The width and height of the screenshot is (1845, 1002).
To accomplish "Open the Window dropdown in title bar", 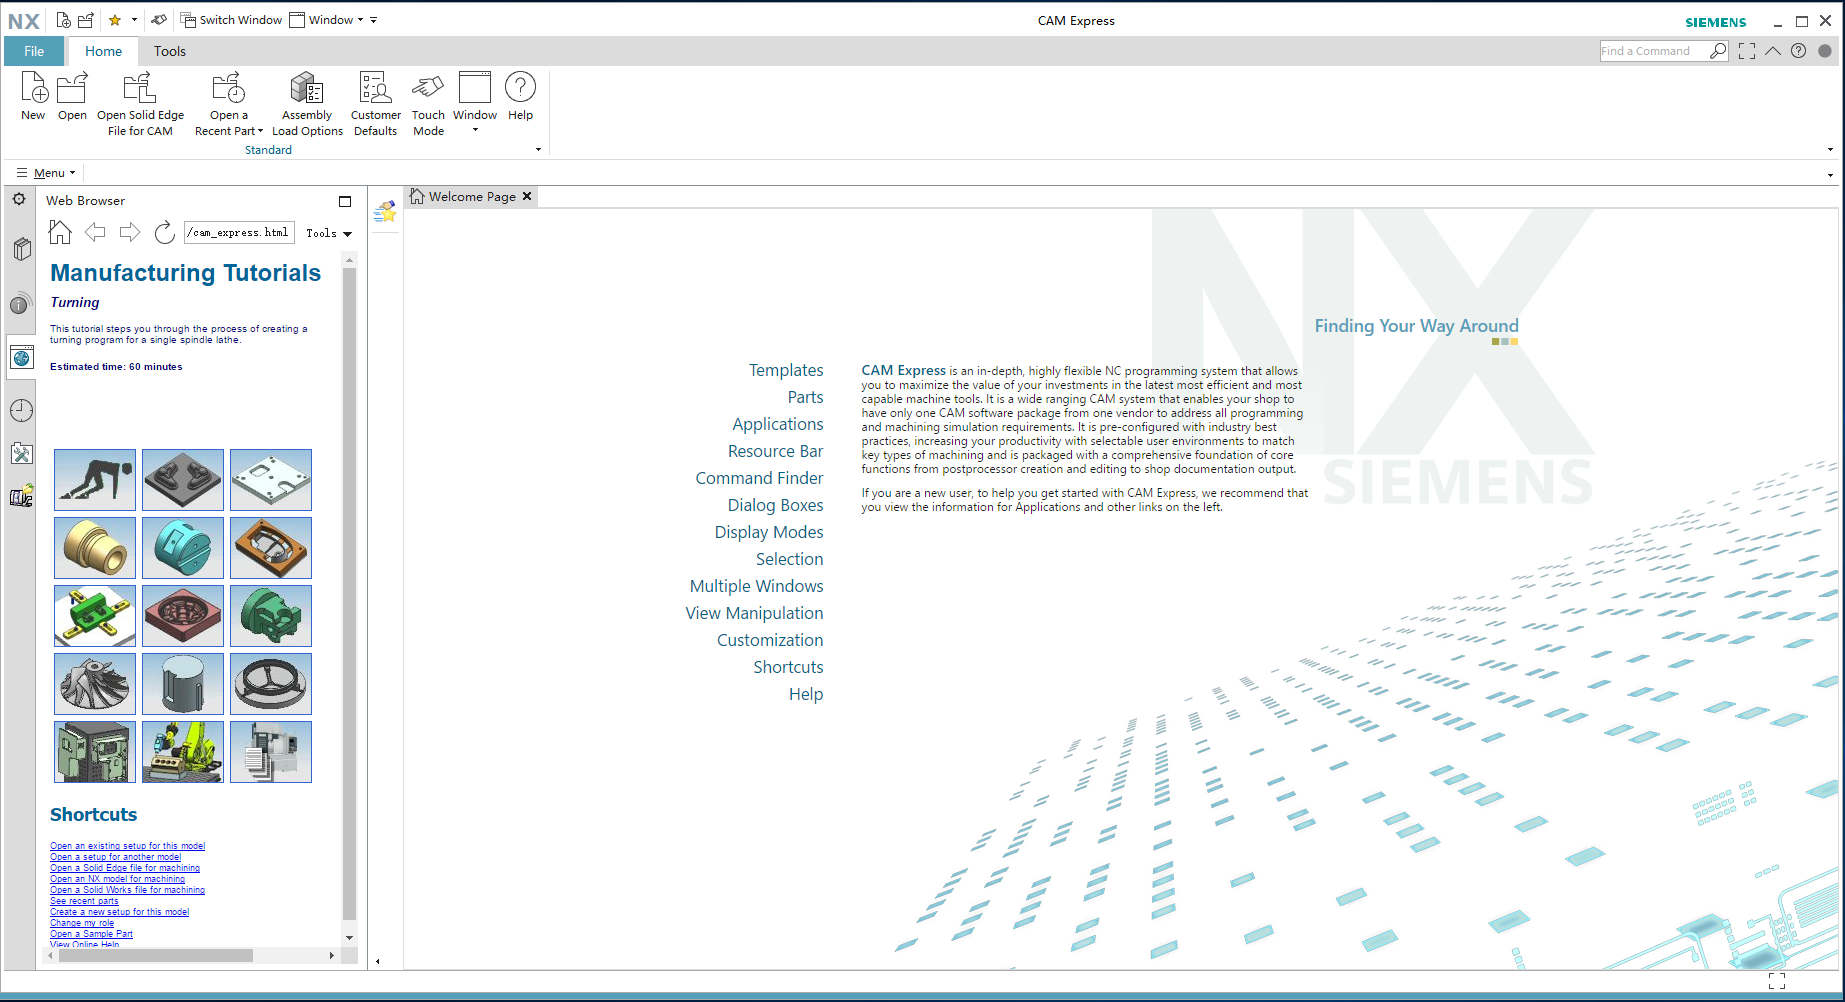I will [x=327, y=20].
